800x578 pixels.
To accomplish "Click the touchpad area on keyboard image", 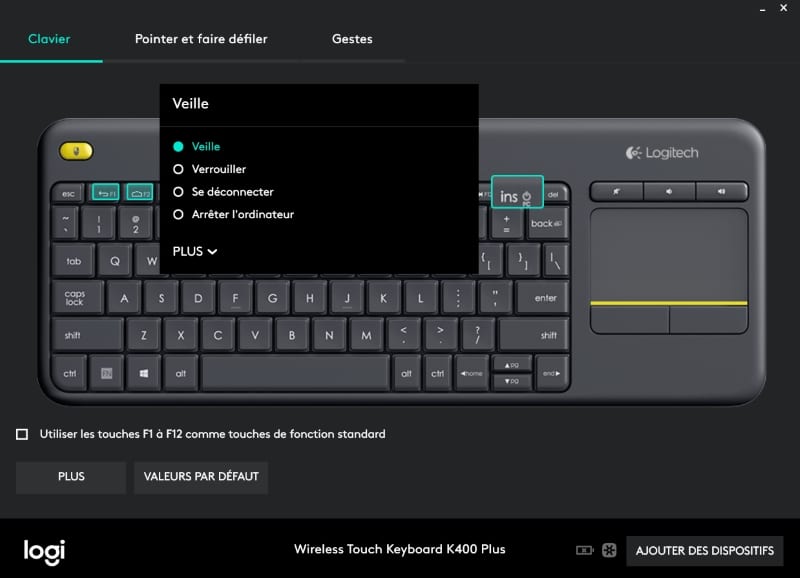I will tap(669, 254).
